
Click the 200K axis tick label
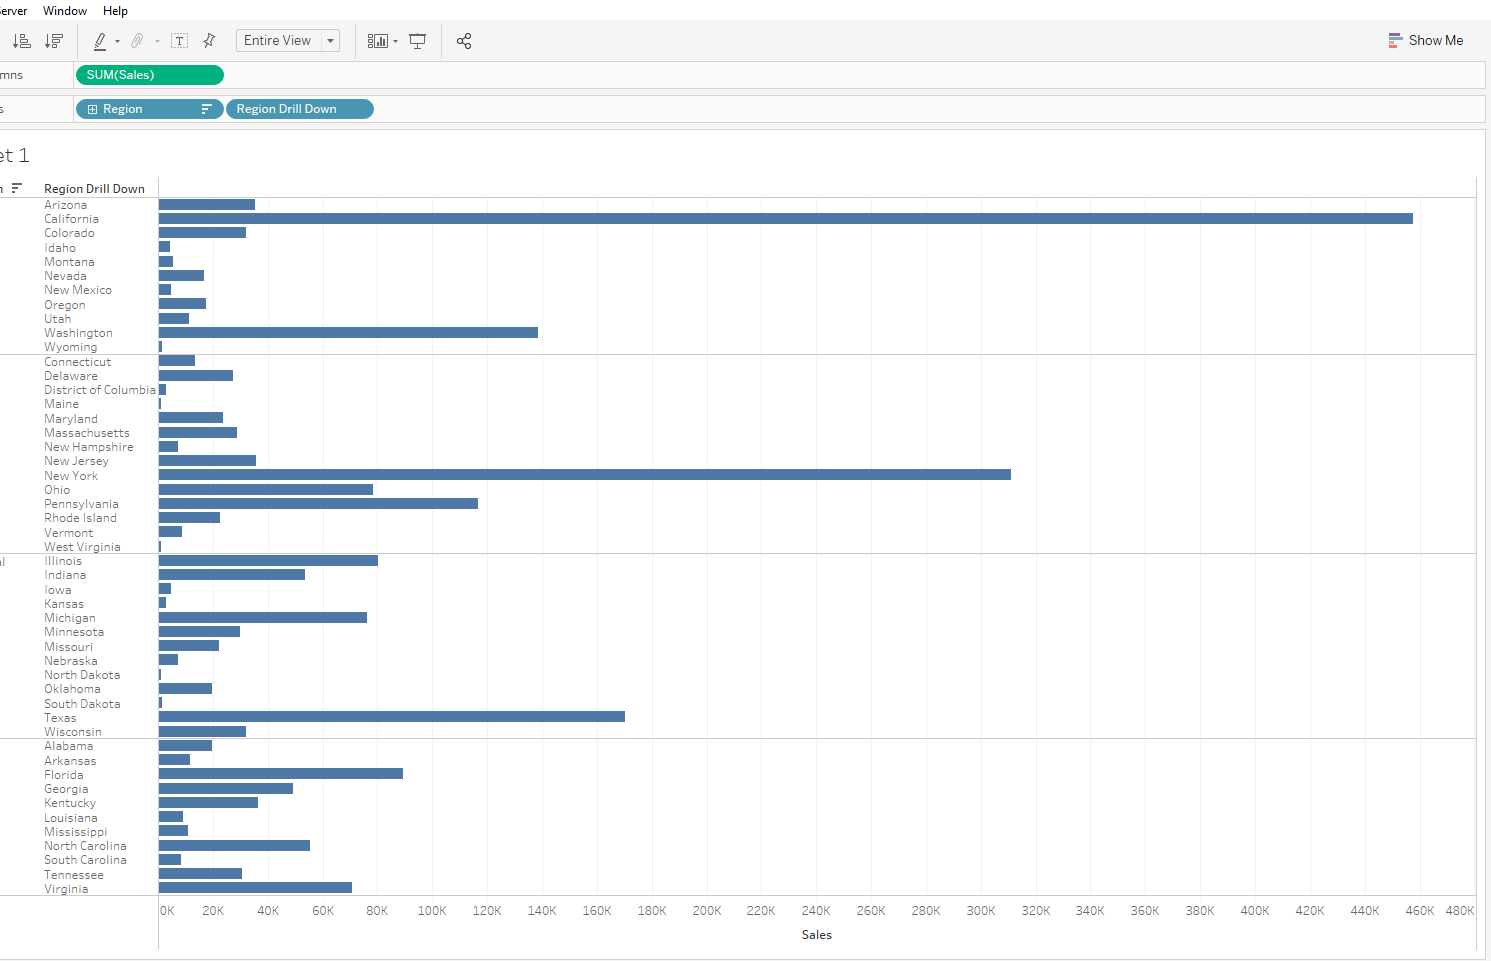[x=707, y=911]
